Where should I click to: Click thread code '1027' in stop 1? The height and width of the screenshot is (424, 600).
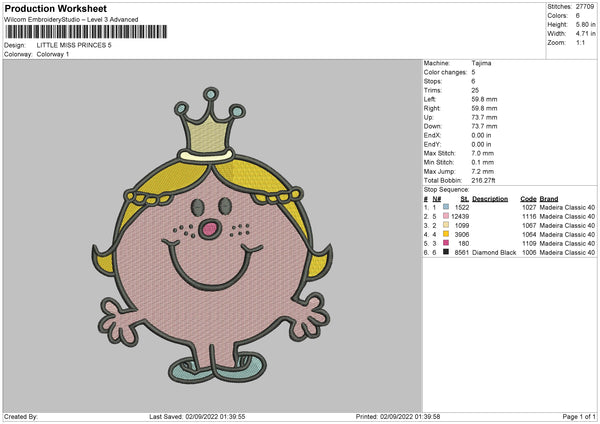[x=529, y=207]
